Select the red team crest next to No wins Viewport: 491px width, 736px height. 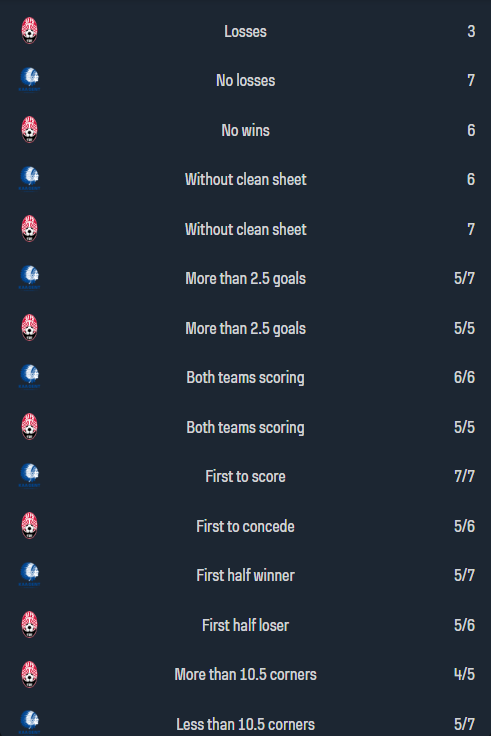tap(30, 130)
